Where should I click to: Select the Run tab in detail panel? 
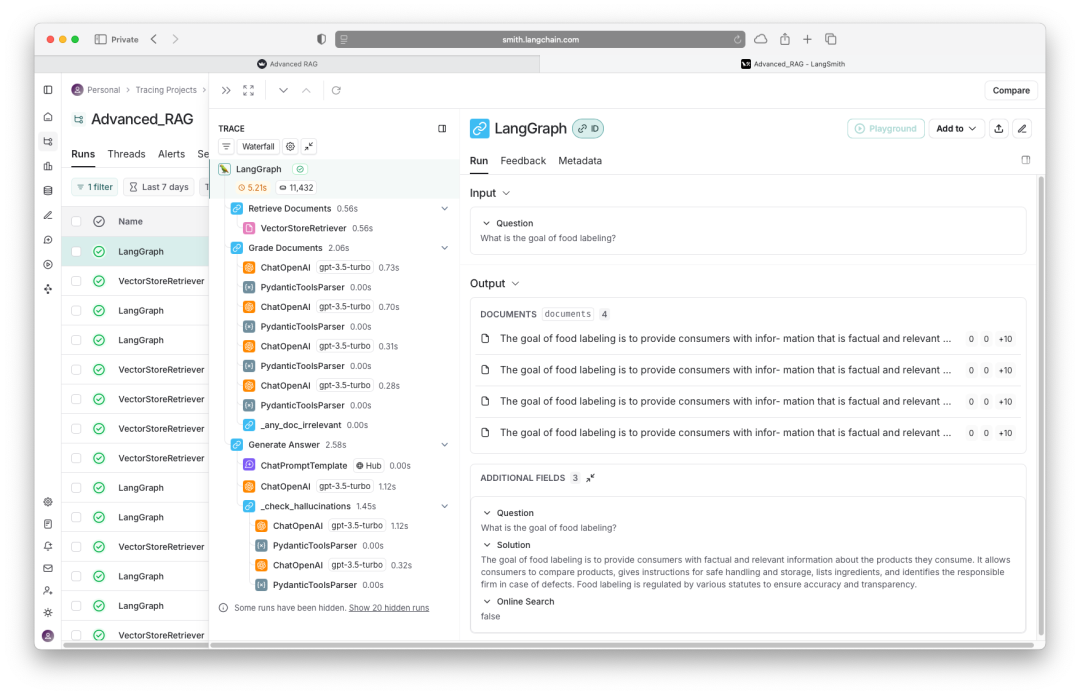479,160
